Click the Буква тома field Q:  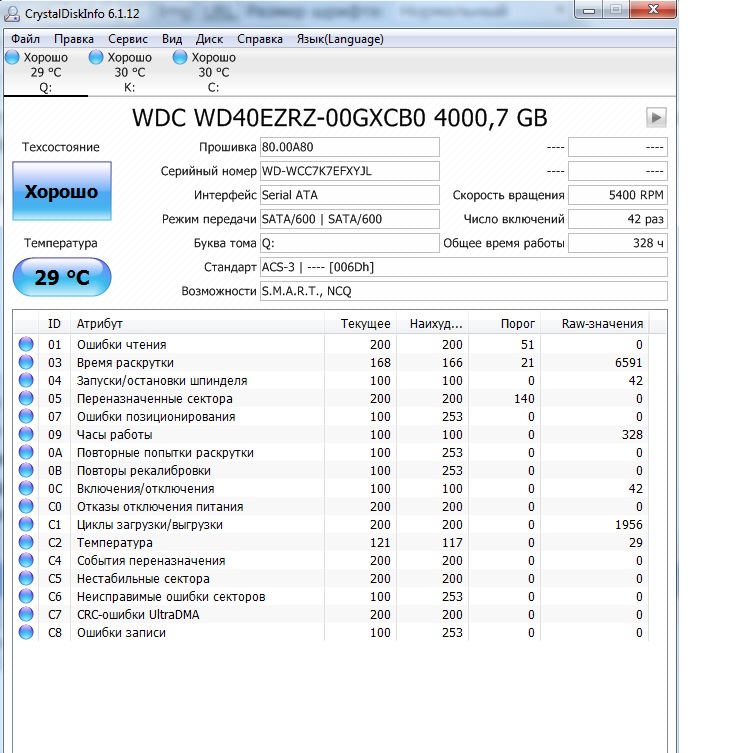(x=350, y=243)
